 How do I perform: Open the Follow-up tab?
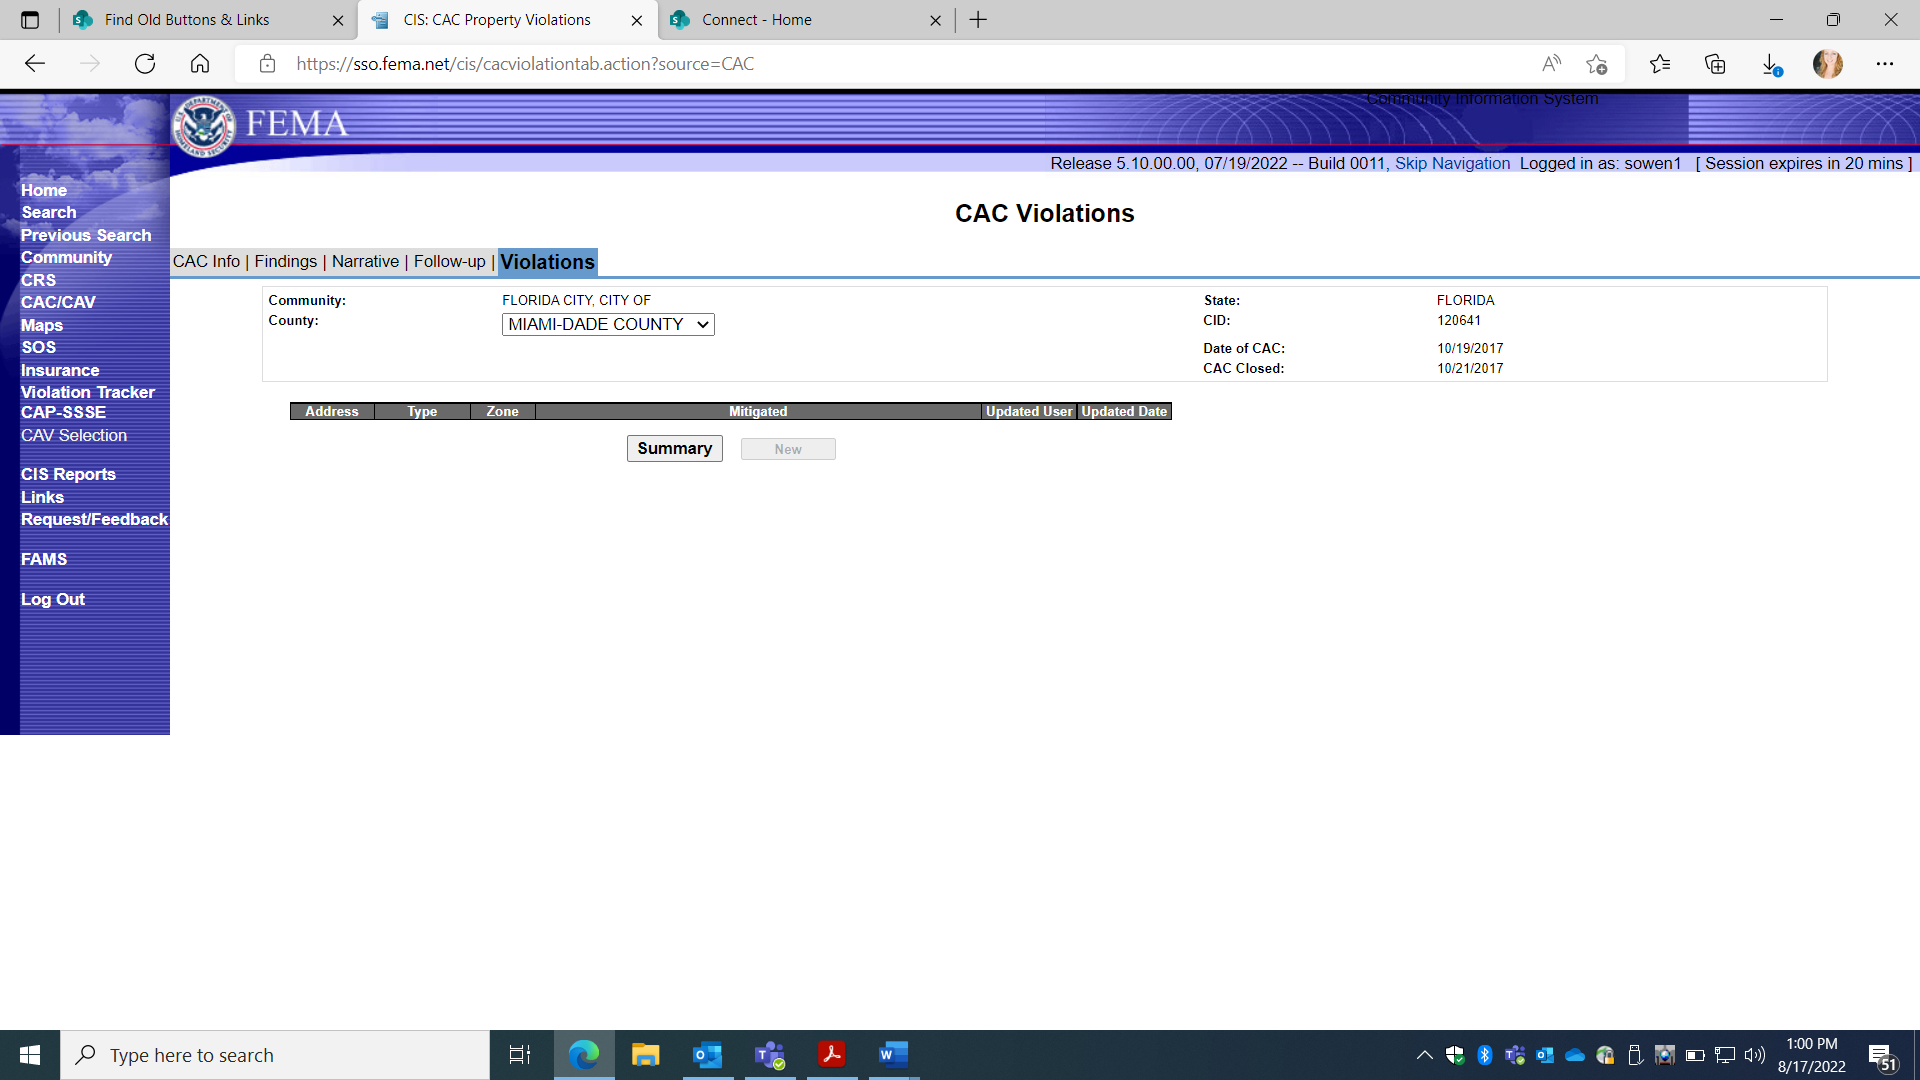tap(449, 261)
